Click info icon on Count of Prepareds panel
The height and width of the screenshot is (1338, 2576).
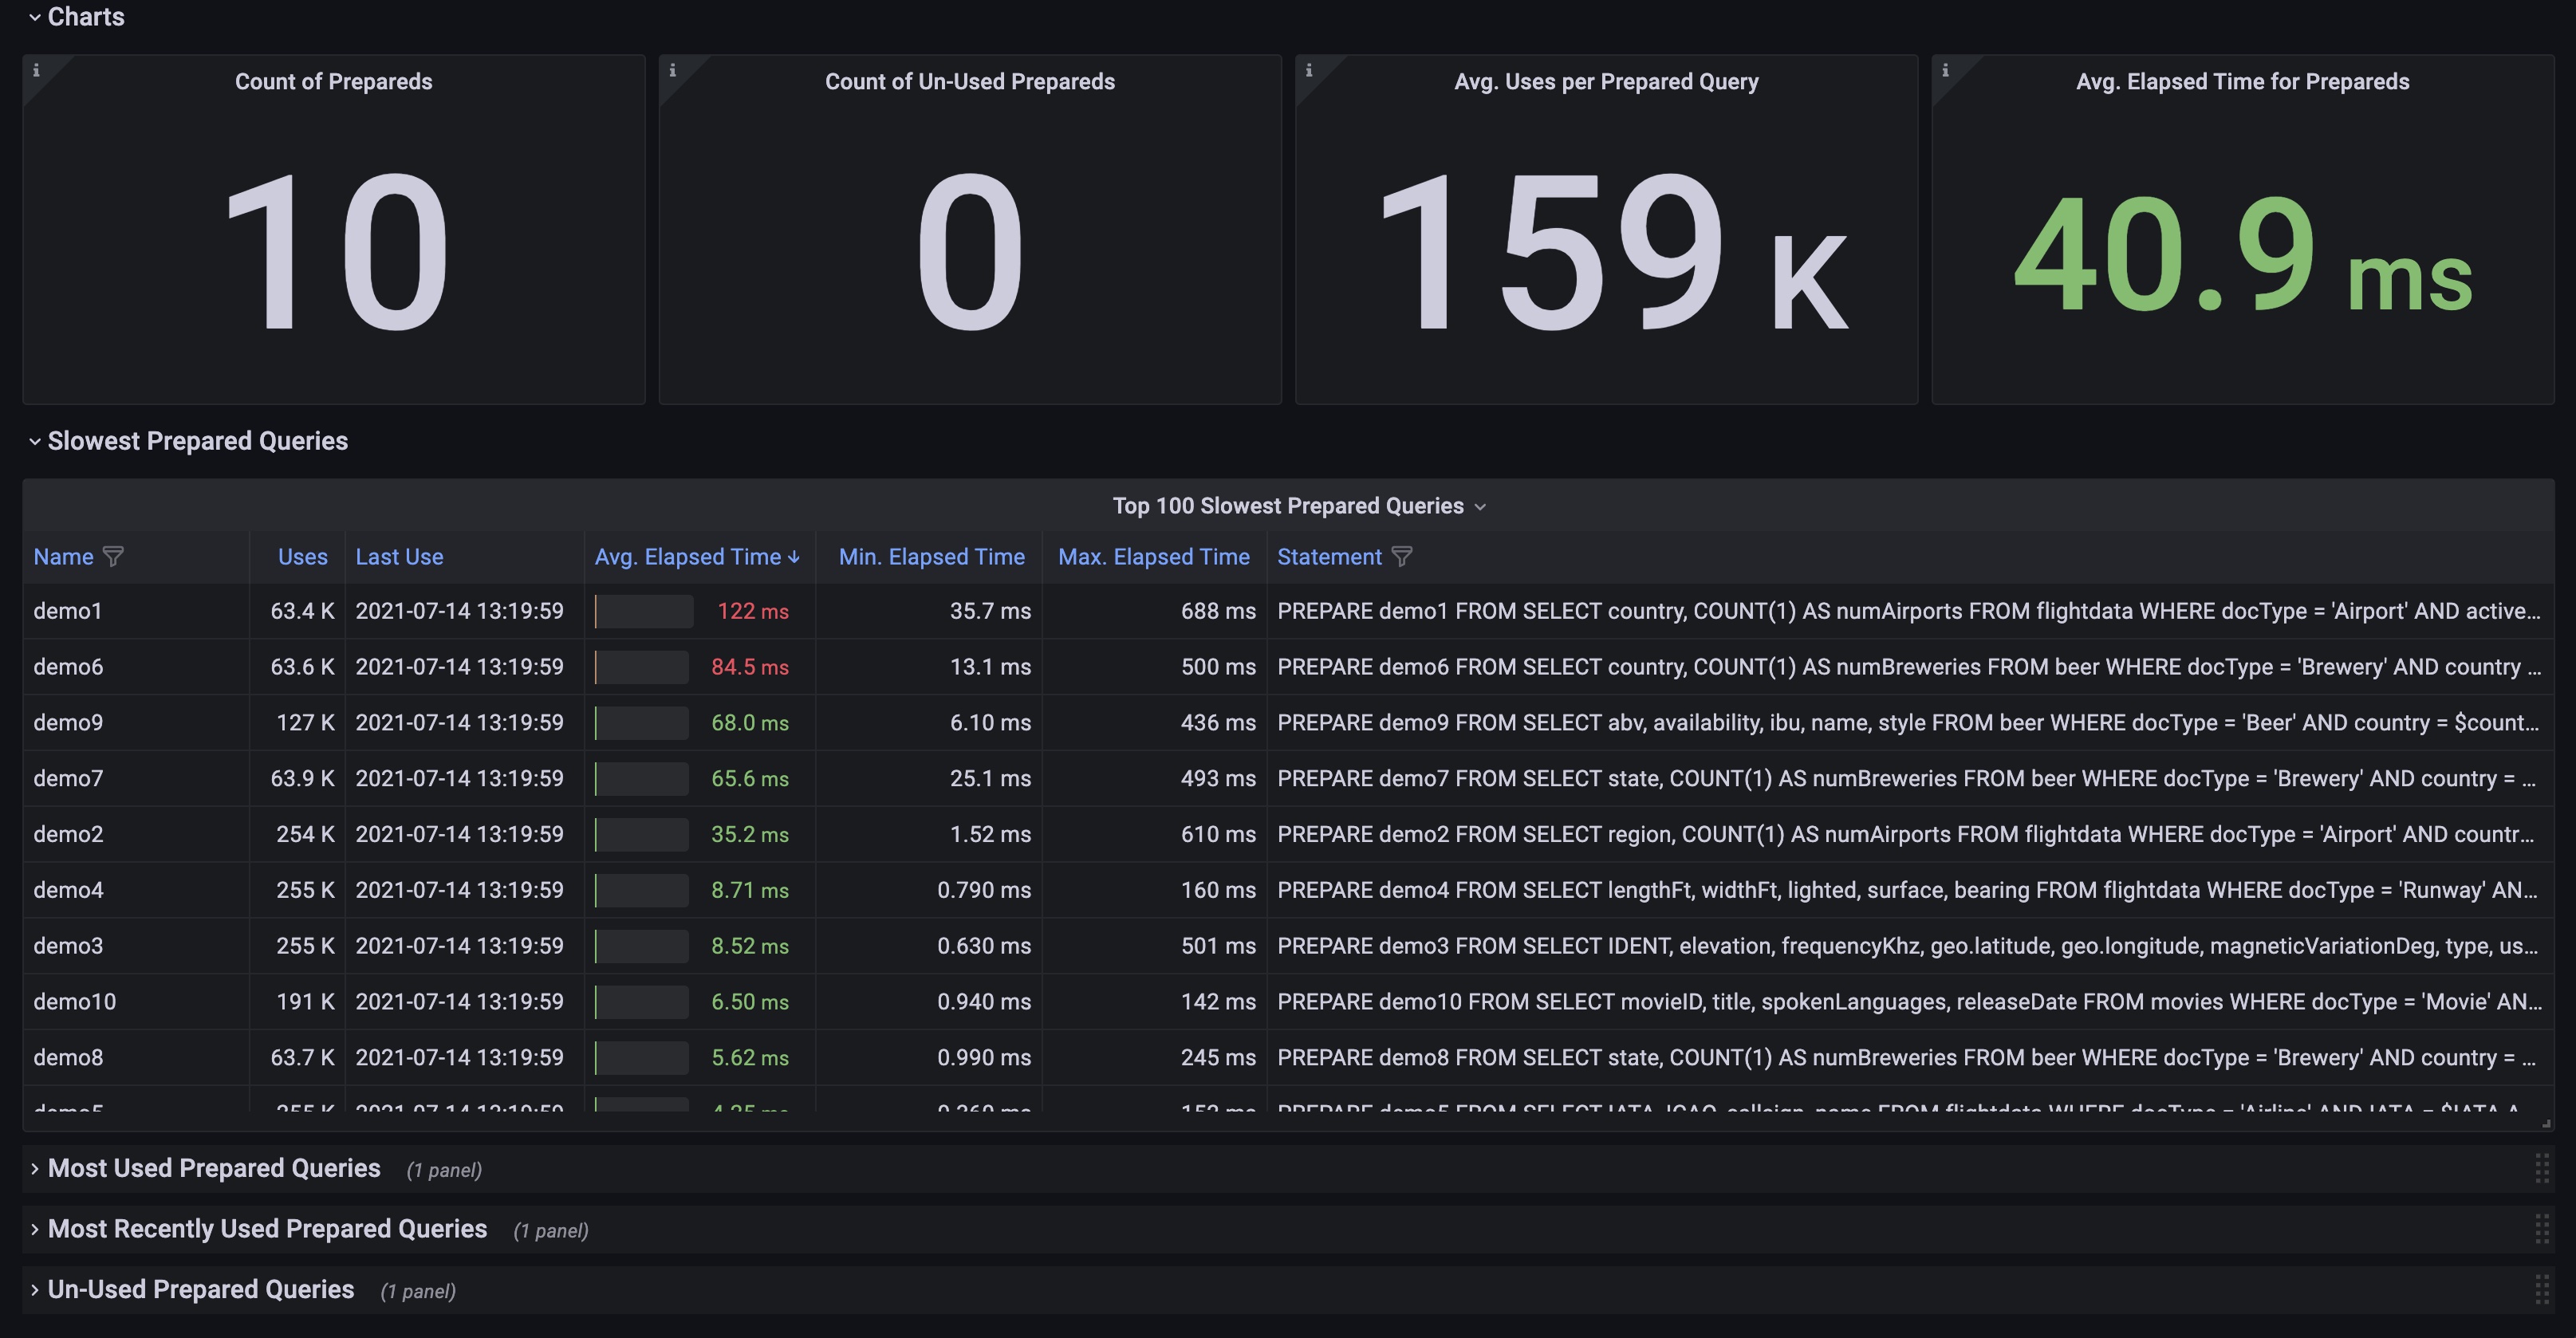point(36,70)
